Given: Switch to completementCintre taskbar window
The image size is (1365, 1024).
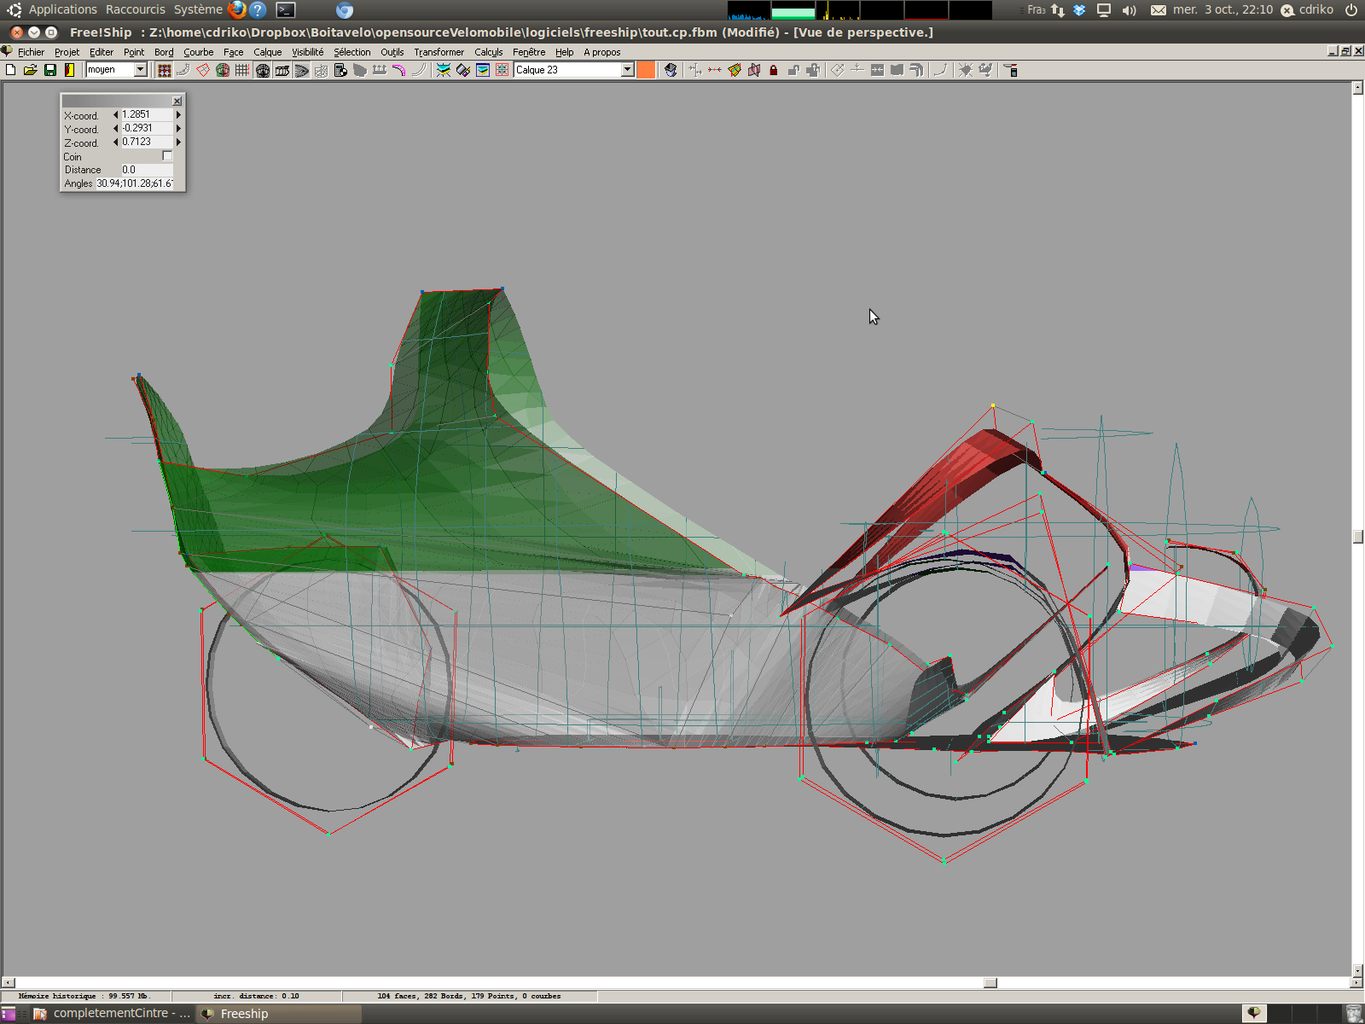Looking at the screenshot, I should tap(110, 1013).
